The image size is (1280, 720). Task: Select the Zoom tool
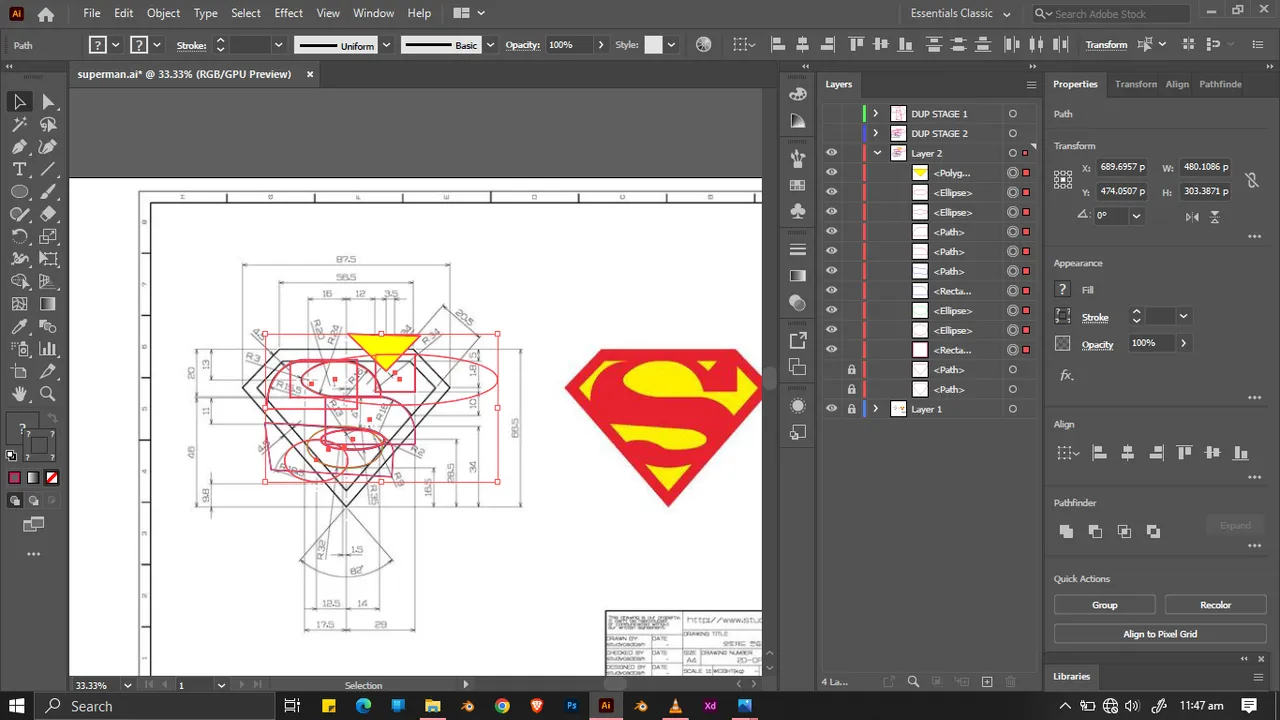point(48,394)
